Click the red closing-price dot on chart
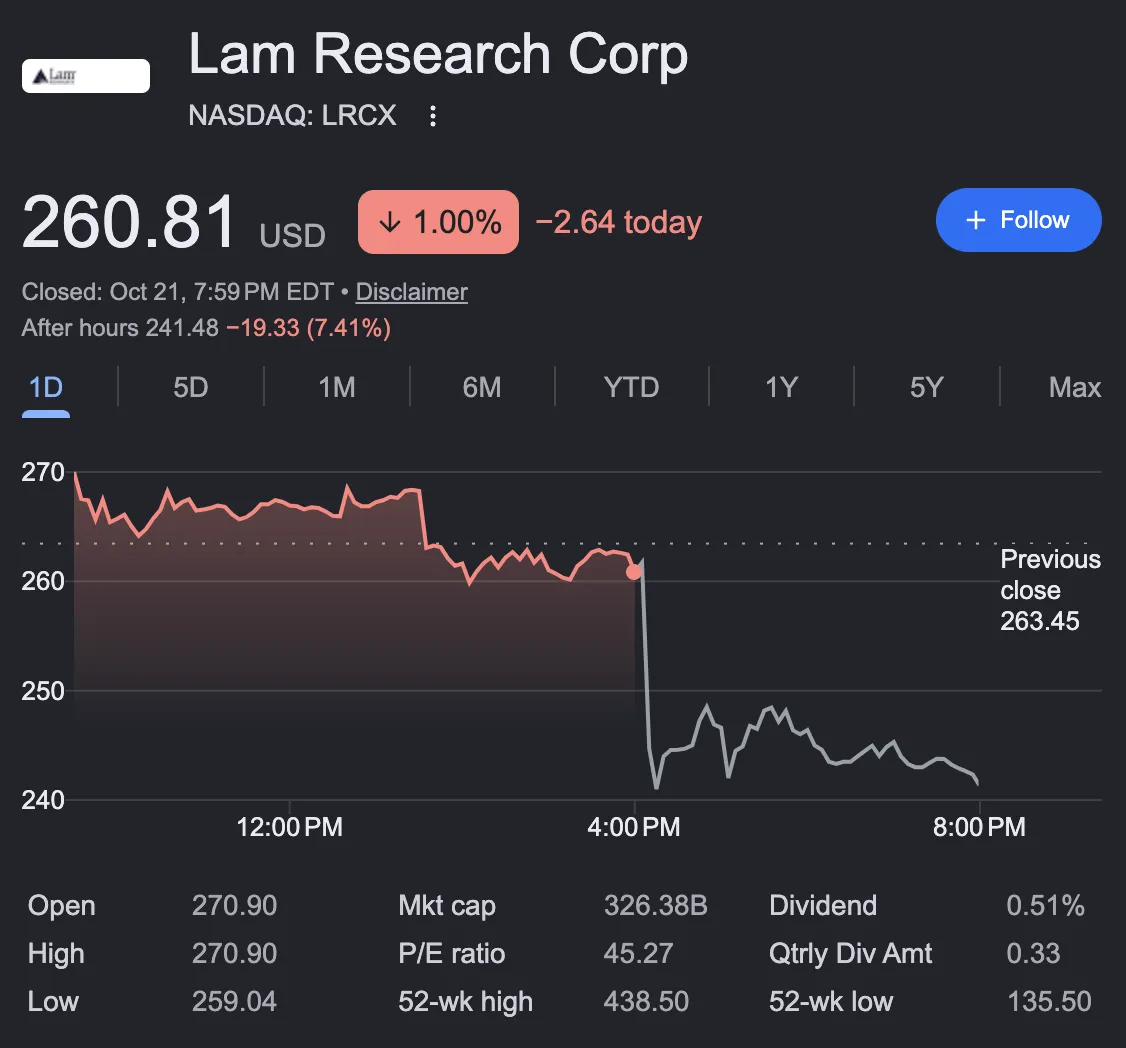Image resolution: width=1126 pixels, height=1048 pixels. [633, 572]
